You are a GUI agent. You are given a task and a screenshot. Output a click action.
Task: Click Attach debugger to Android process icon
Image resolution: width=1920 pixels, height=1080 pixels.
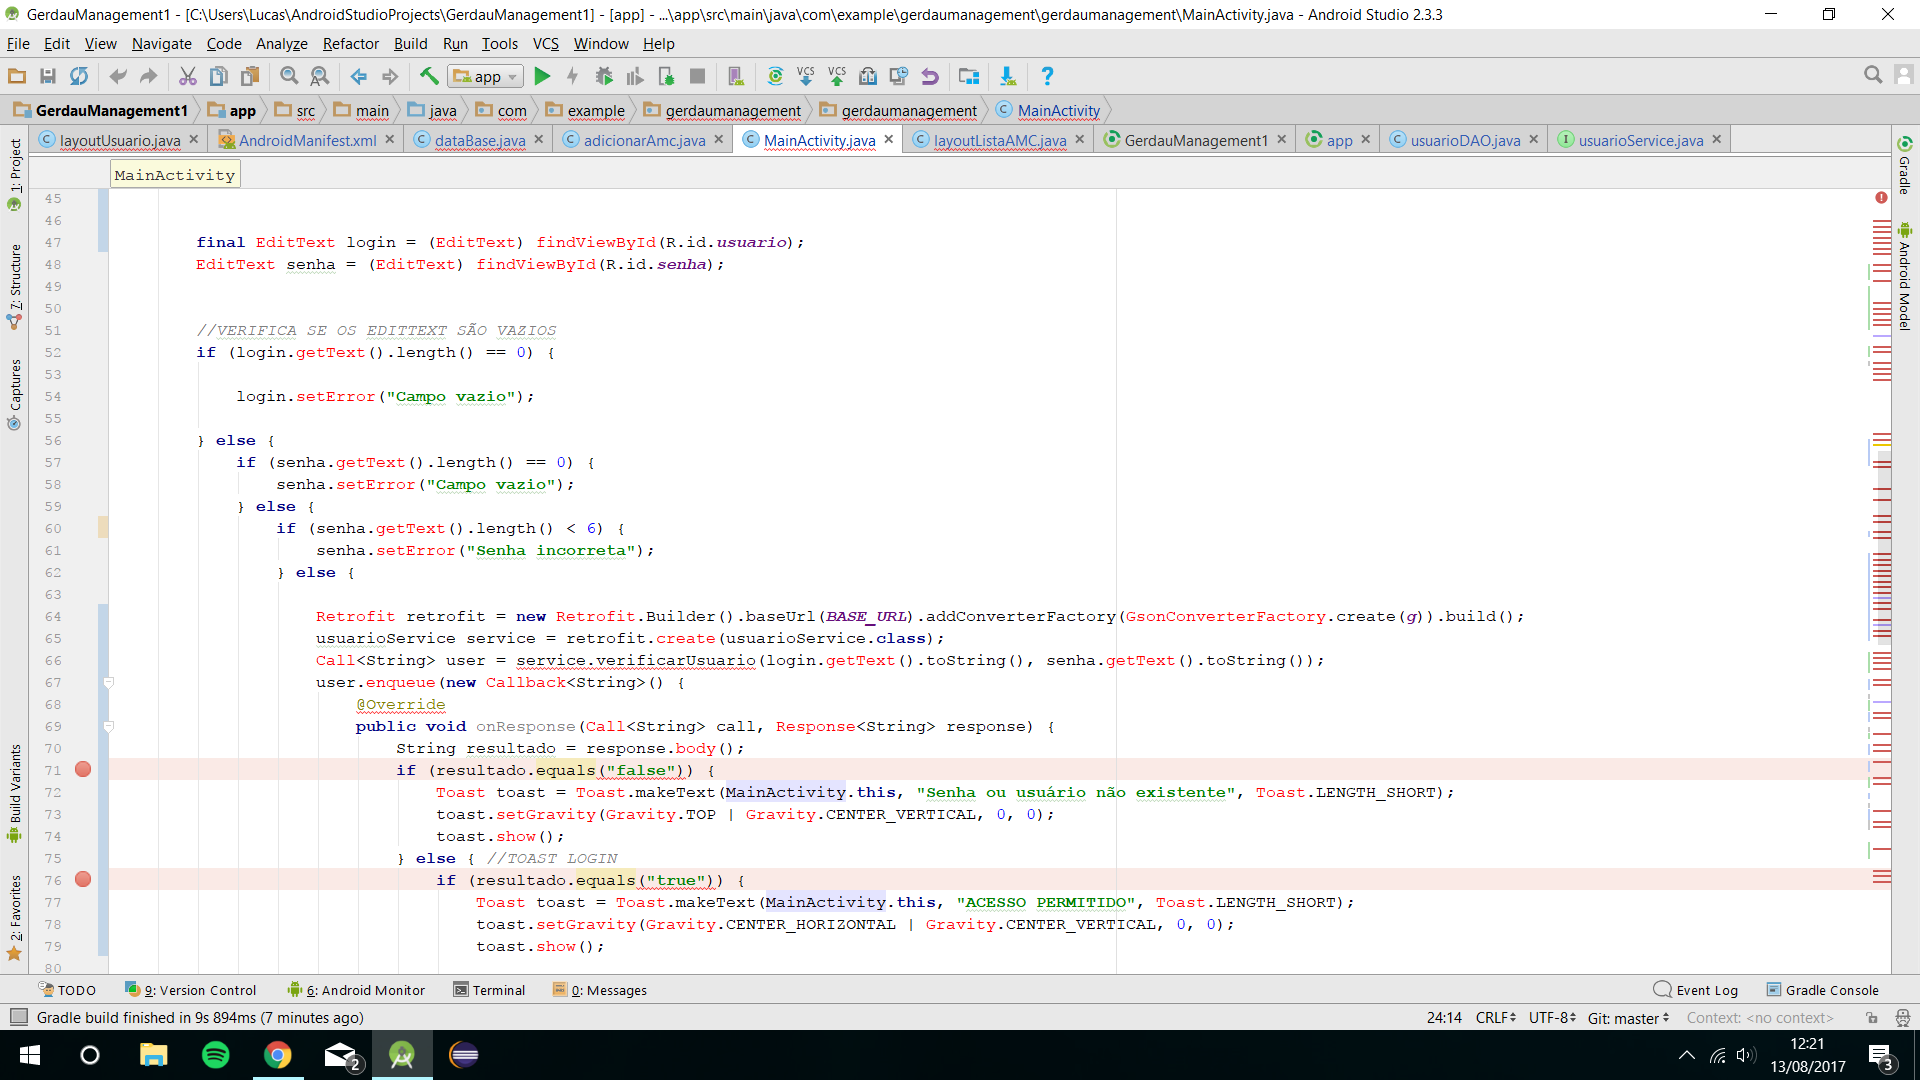[x=666, y=76]
